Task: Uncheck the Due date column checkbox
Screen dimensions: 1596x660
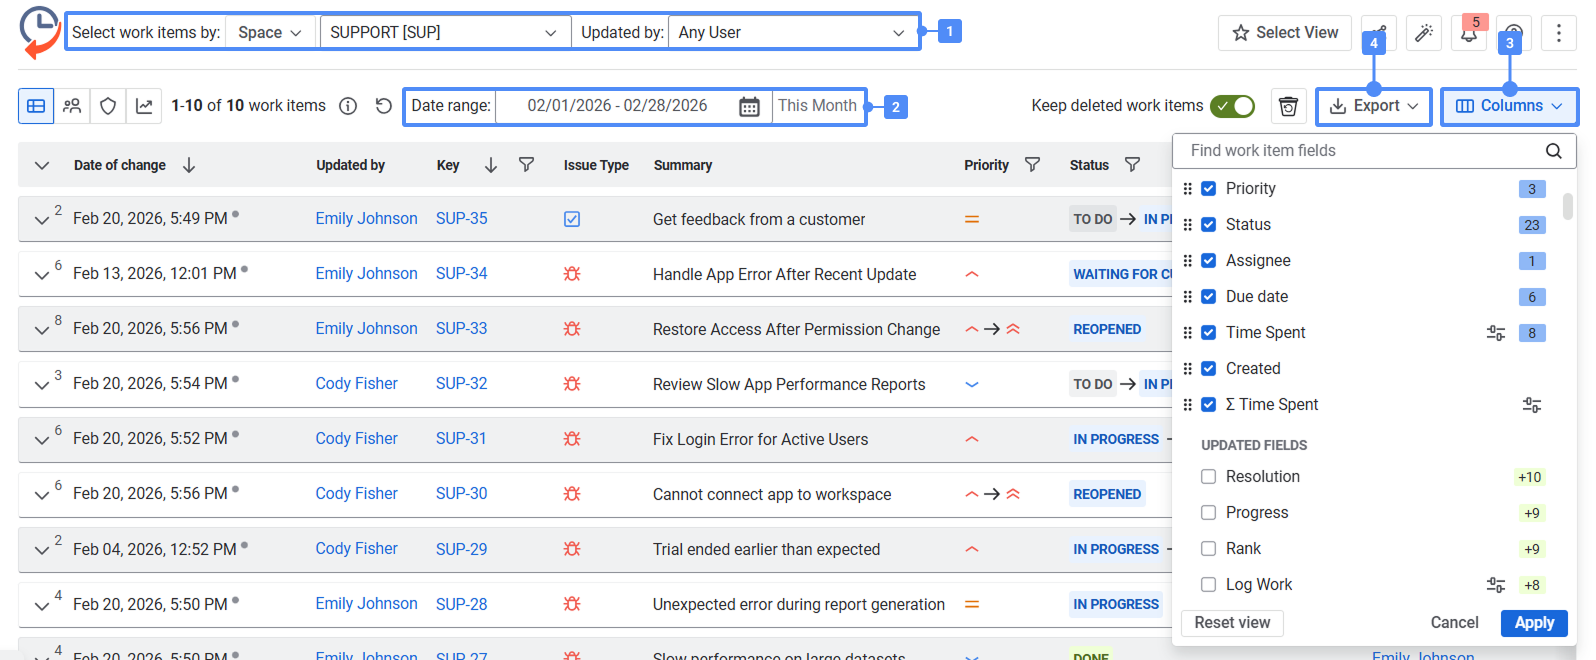Action: [x=1208, y=297]
